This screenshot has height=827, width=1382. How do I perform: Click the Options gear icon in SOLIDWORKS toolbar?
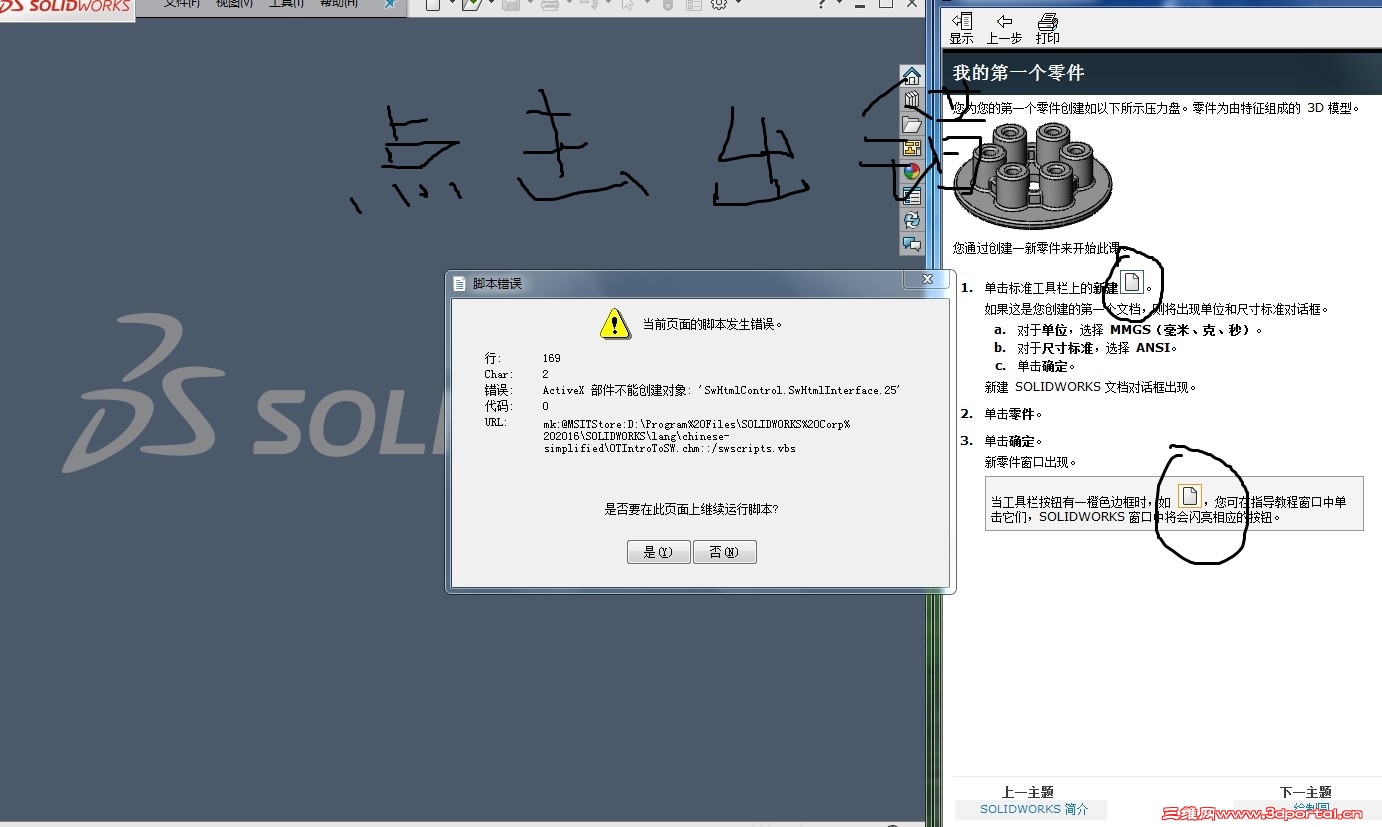tap(718, 5)
